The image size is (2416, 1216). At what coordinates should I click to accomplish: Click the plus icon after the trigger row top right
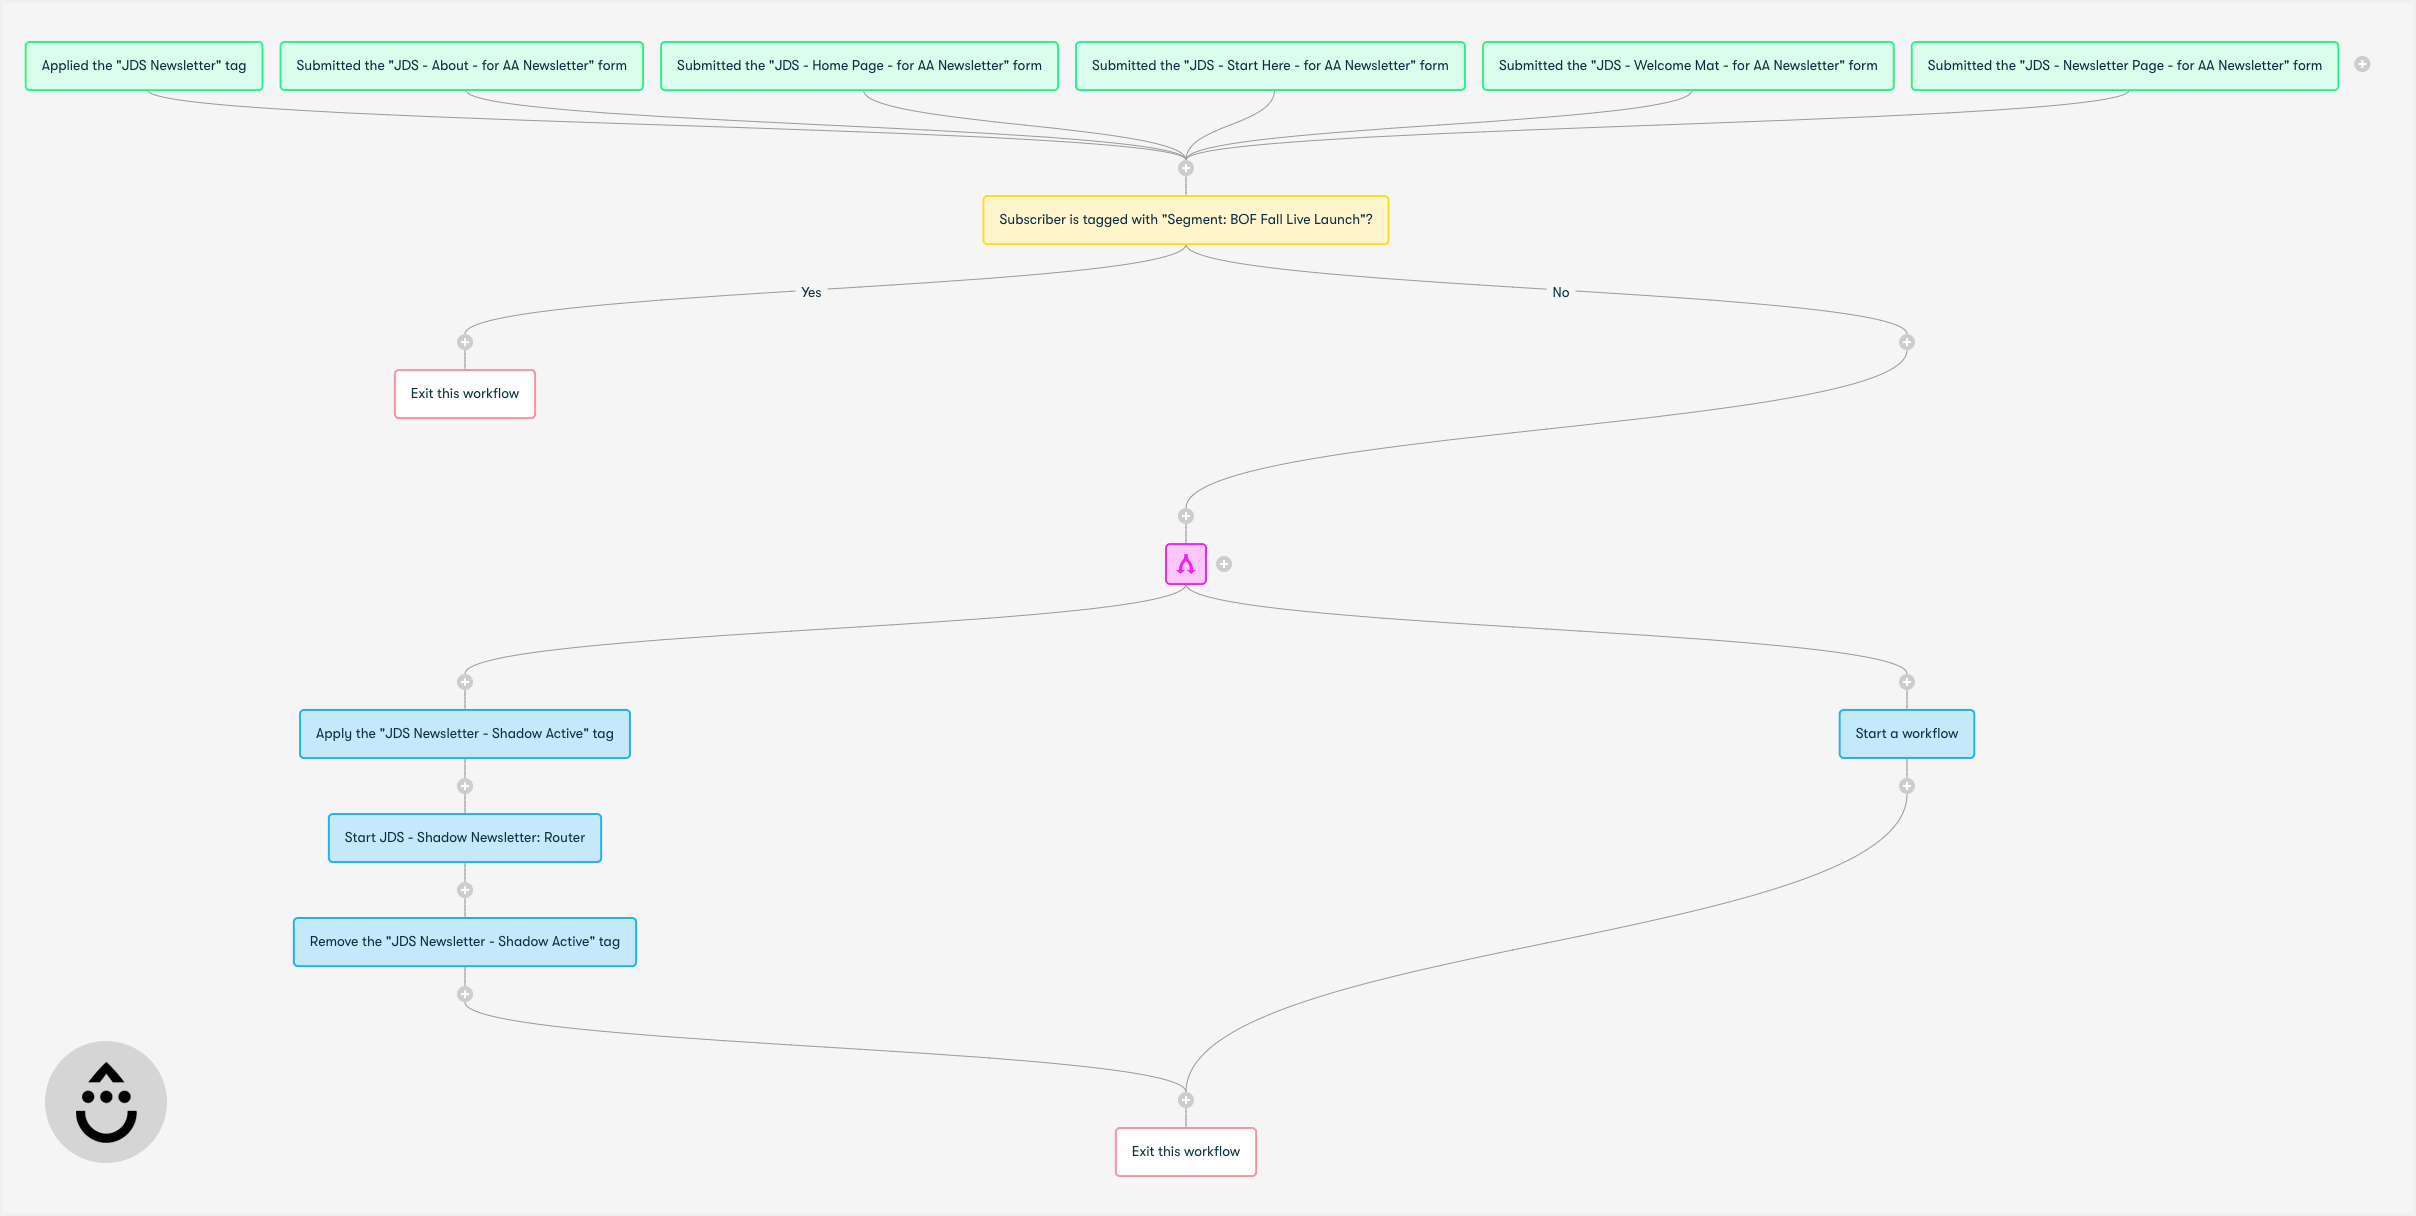tap(2363, 63)
